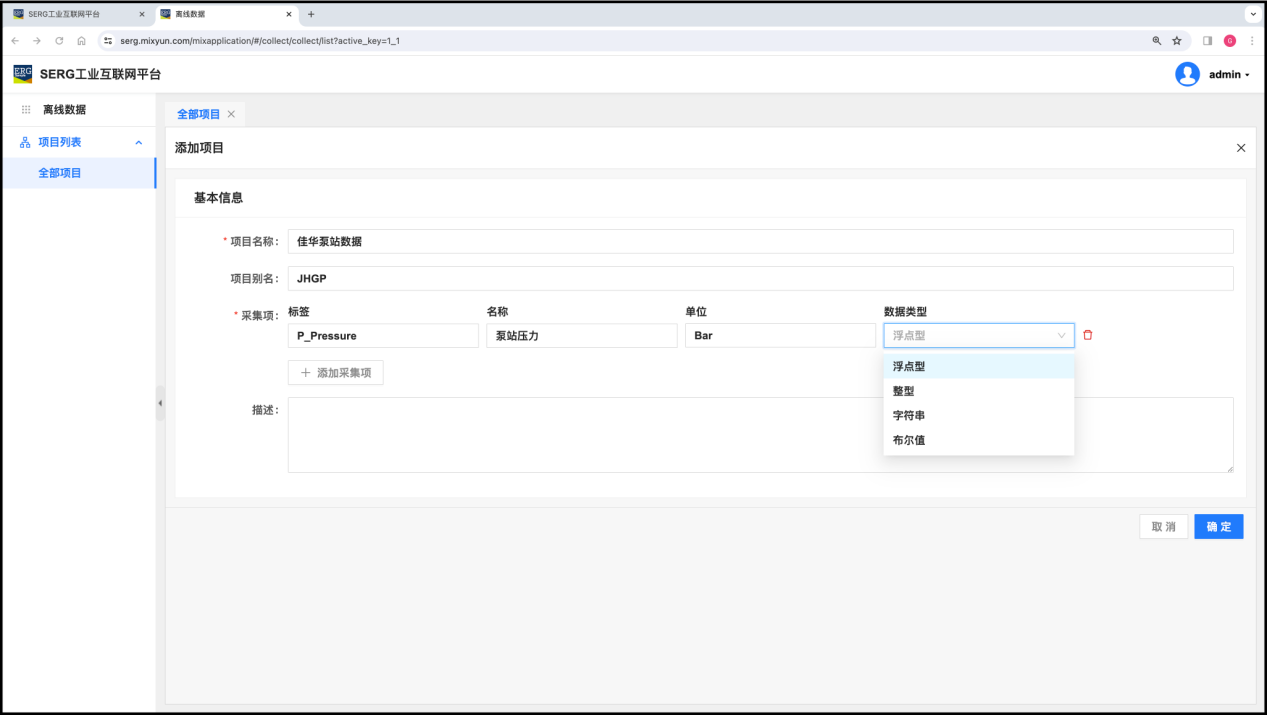The image size is (1267, 715).
Task: Select 全部项目 in the sidebar
Action: coord(60,173)
